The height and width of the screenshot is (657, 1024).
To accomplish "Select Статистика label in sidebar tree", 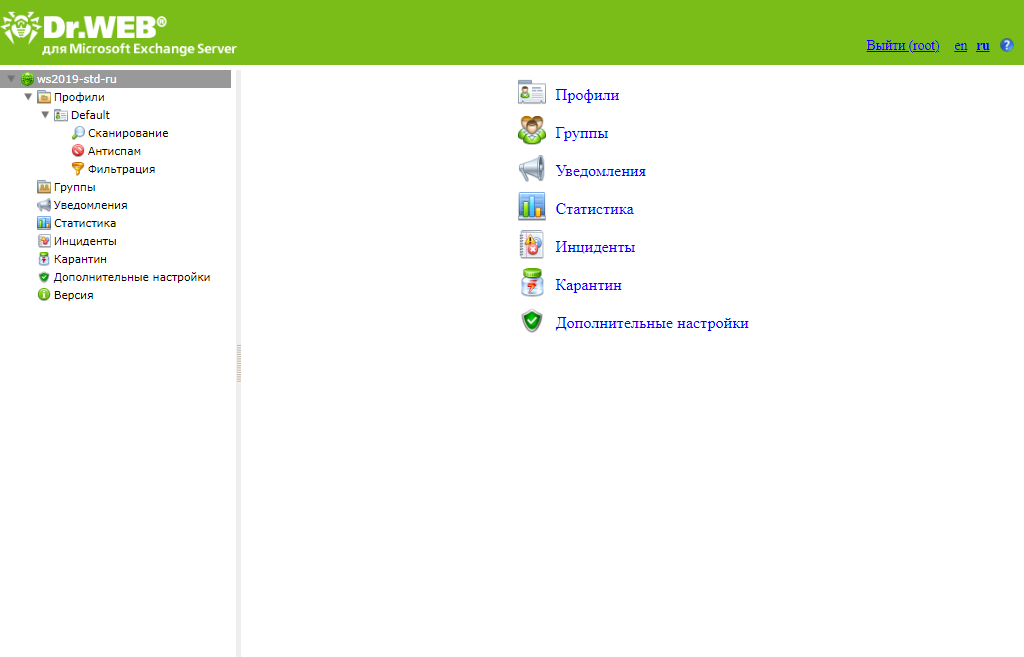I will (85, 223).
